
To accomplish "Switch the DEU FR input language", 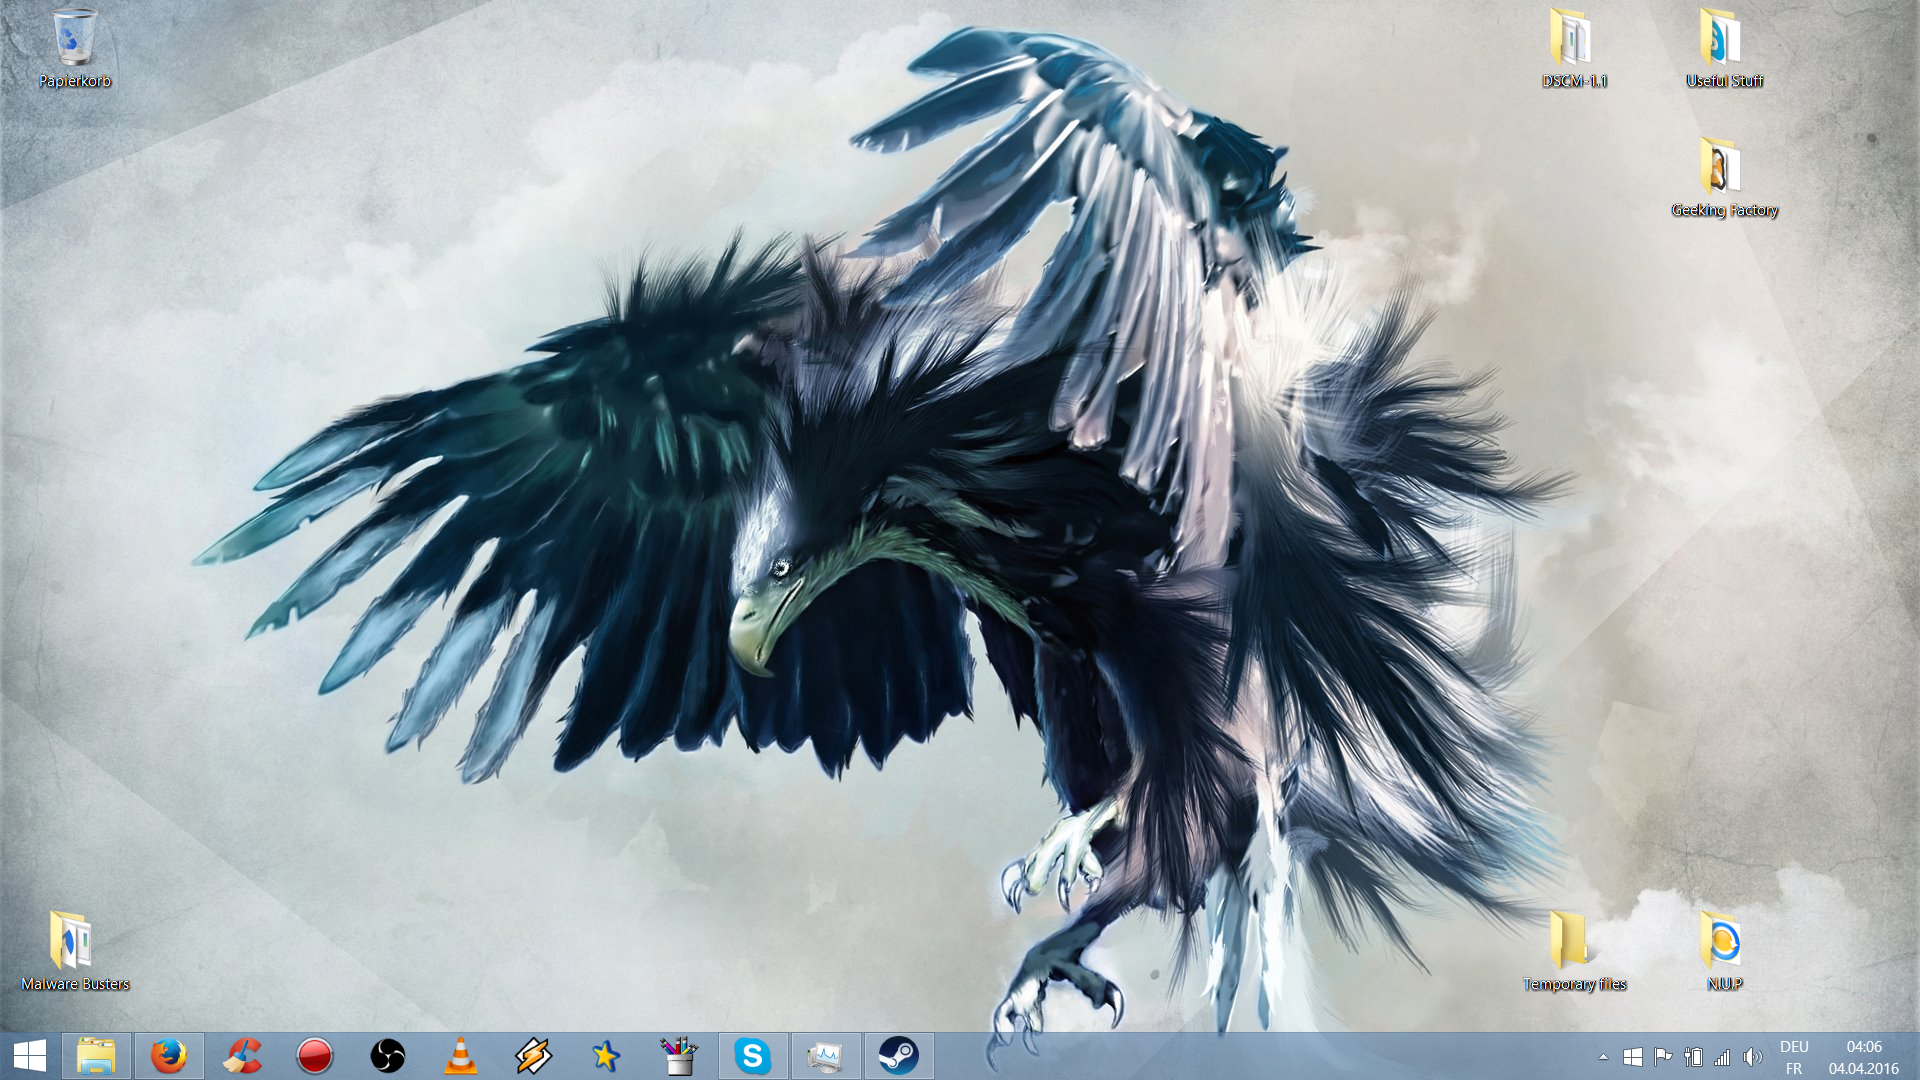I will (1794, 1057).
